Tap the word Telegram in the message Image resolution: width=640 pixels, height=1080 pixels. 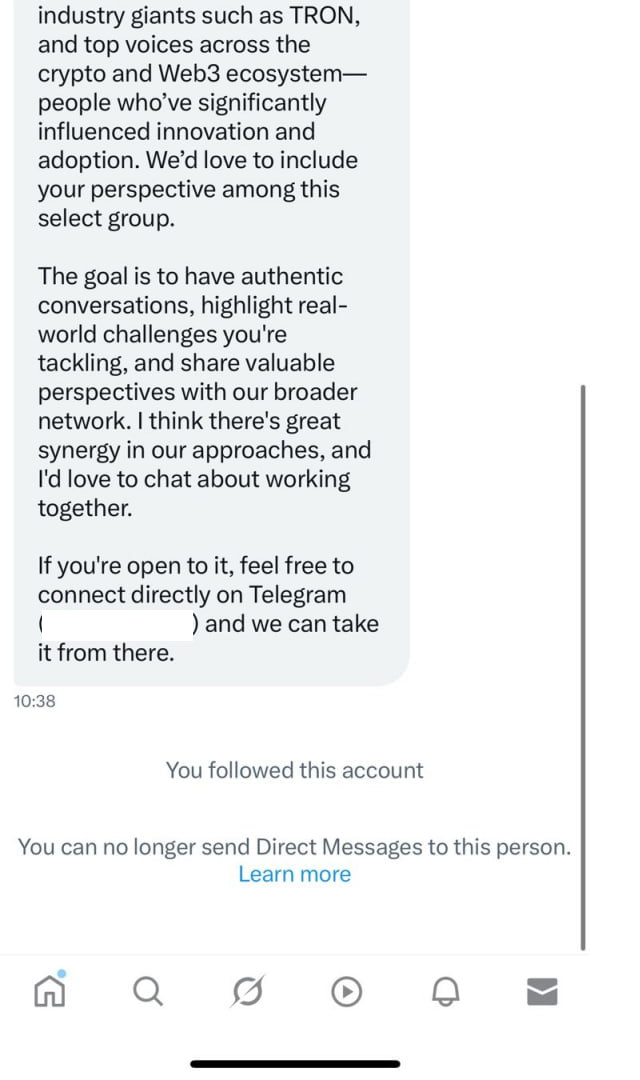[297, 594]
